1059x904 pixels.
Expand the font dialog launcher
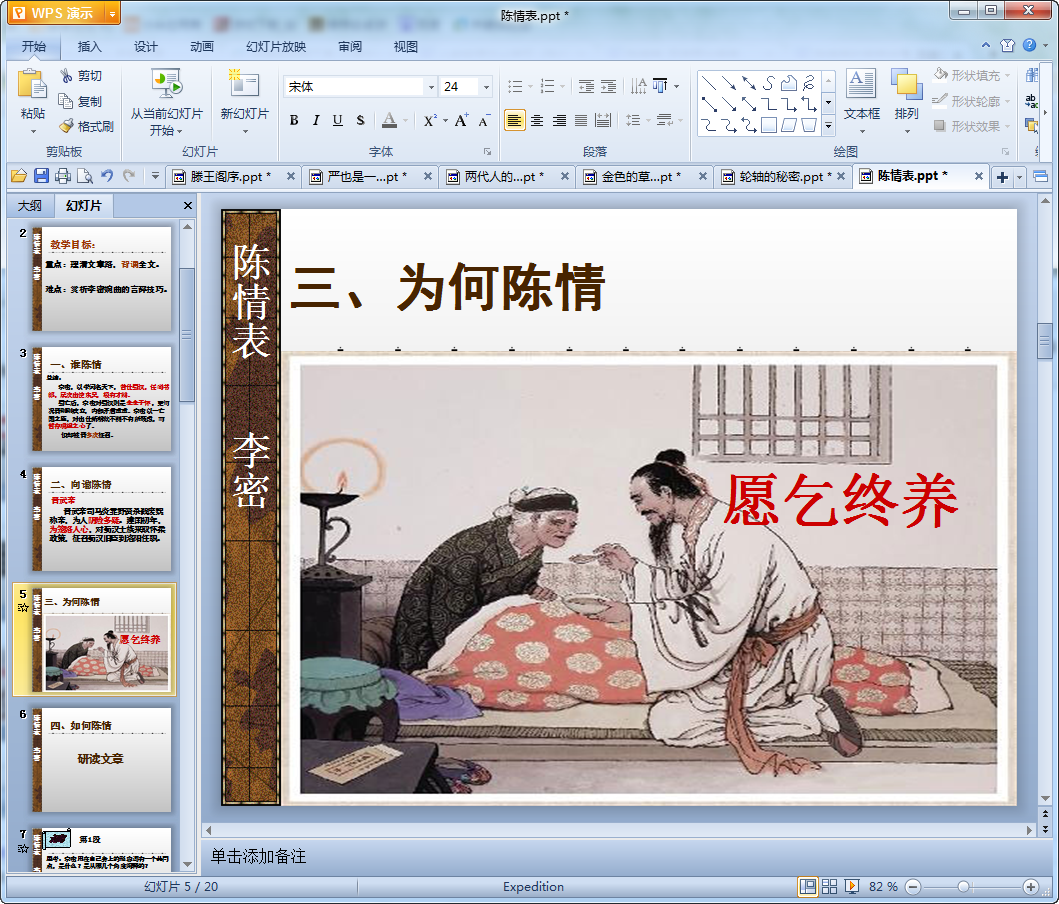[x=487, y=151]
